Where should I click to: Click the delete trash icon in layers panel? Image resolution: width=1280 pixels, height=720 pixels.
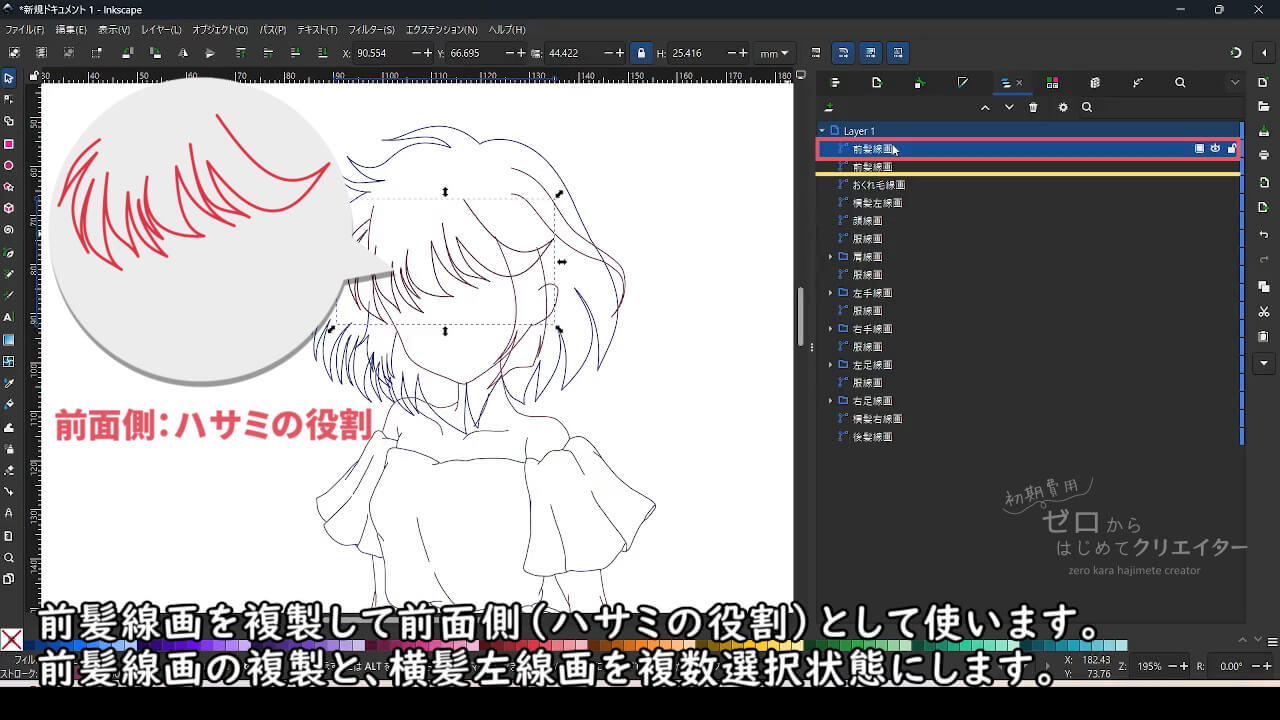click(x=1033, y=108)
